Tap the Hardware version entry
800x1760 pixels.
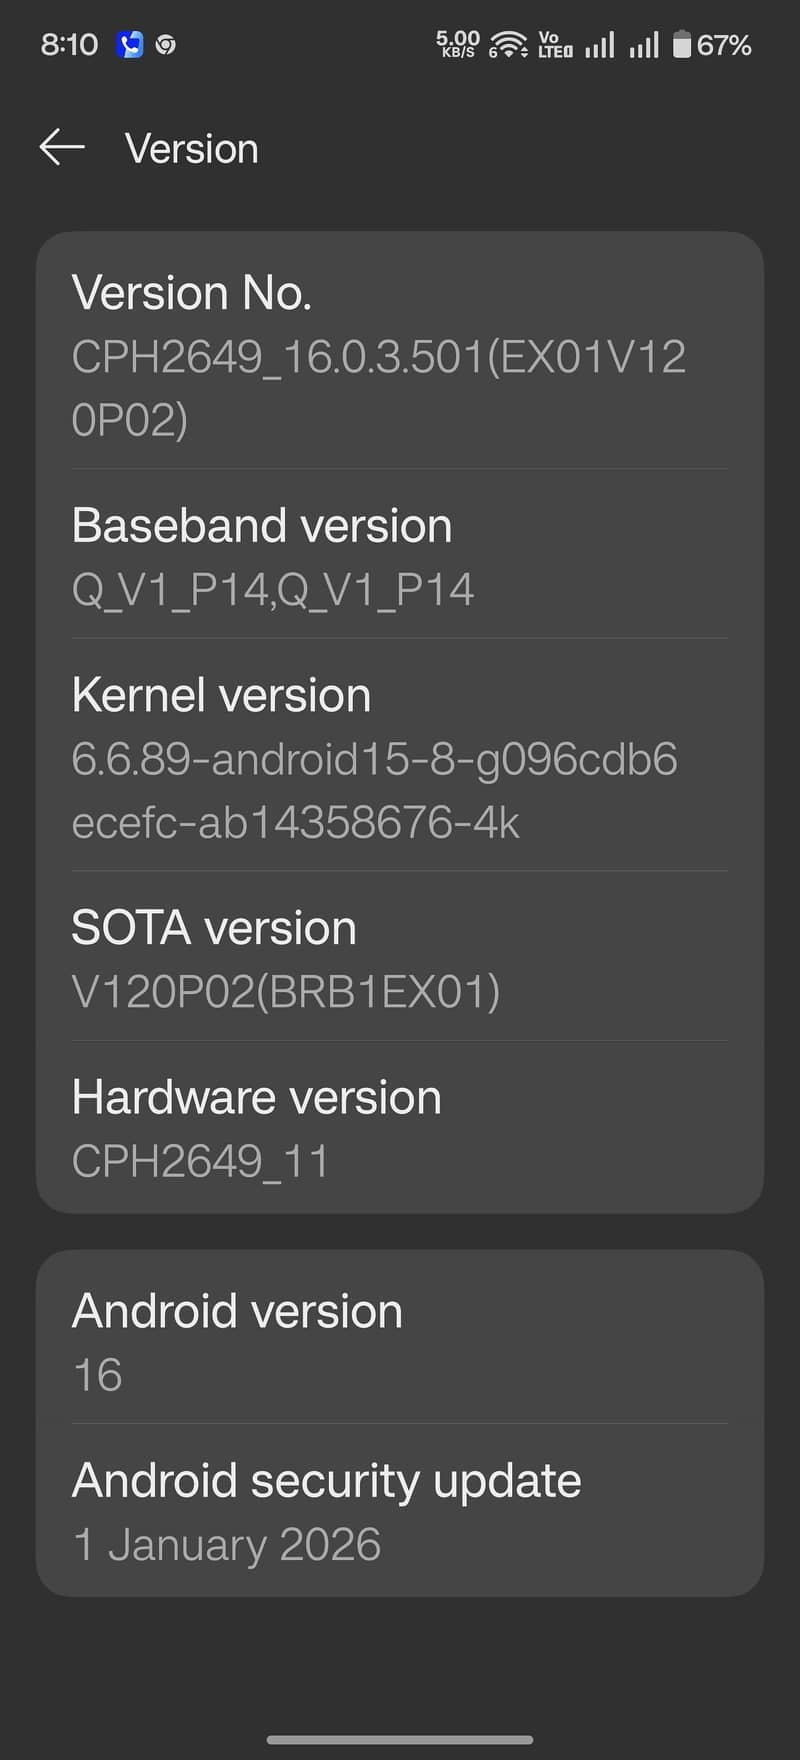(400, 1128)
